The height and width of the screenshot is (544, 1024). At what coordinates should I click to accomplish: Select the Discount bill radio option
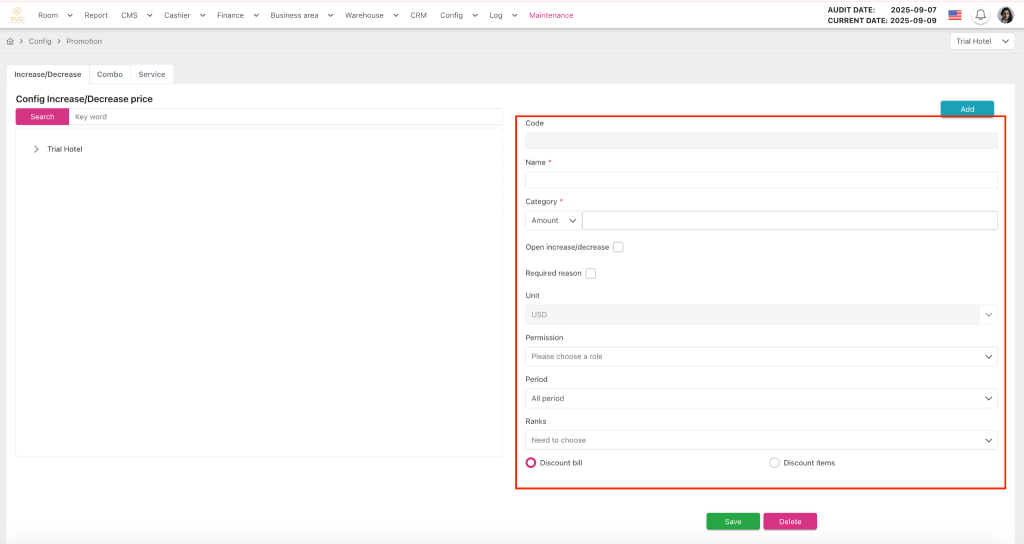pos(531,463)
